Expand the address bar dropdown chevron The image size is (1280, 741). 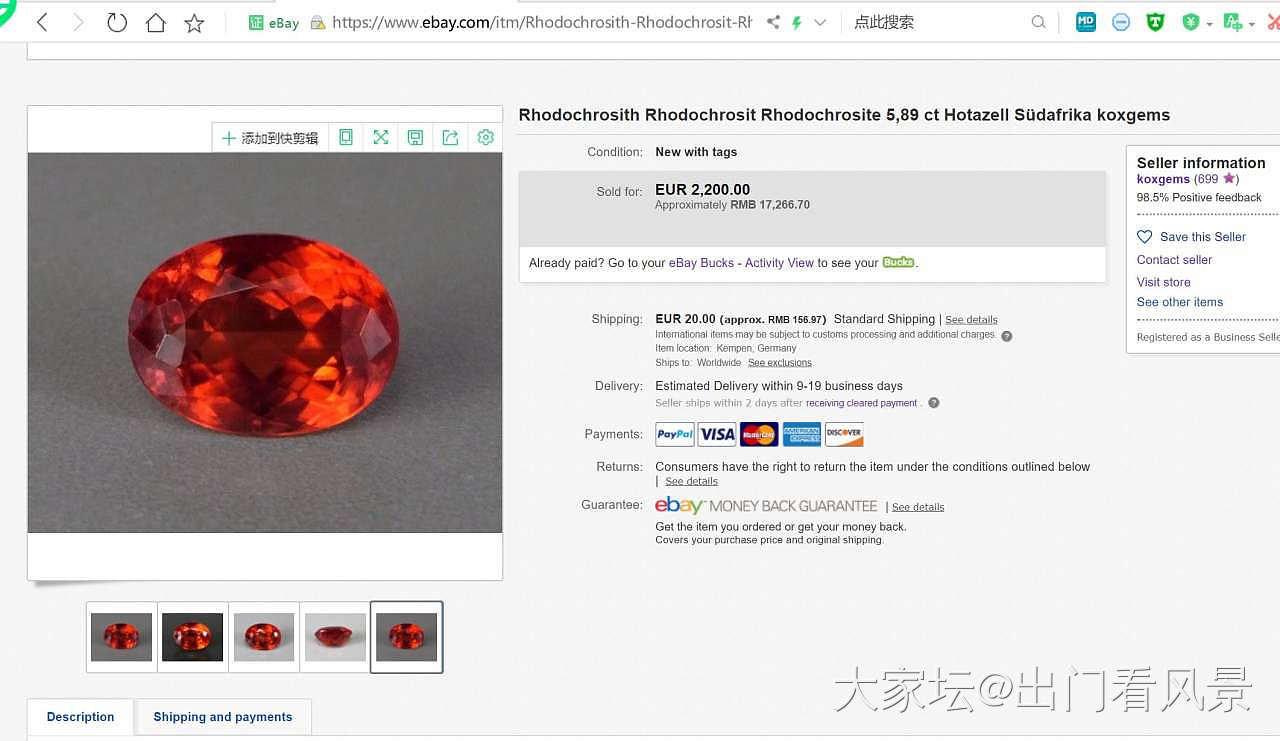pyautogui.click(x=820, y=22)
